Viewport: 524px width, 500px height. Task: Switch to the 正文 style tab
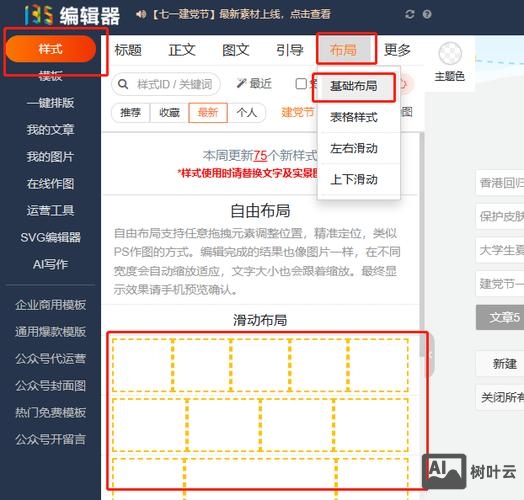click(182, 50)
